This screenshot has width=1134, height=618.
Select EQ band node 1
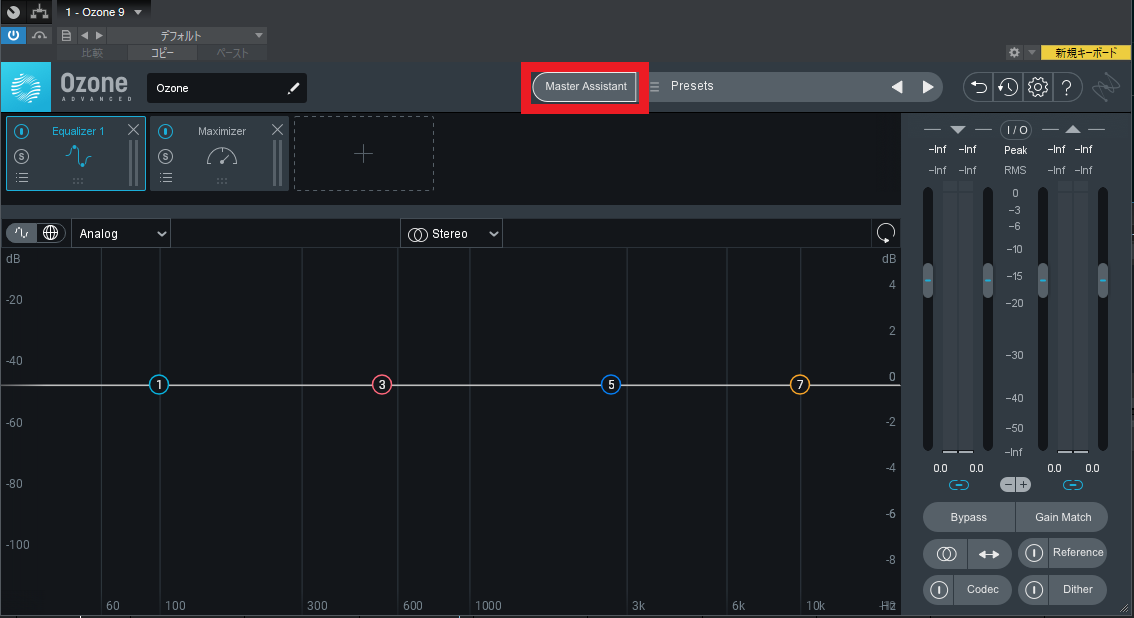click(159, 385)
